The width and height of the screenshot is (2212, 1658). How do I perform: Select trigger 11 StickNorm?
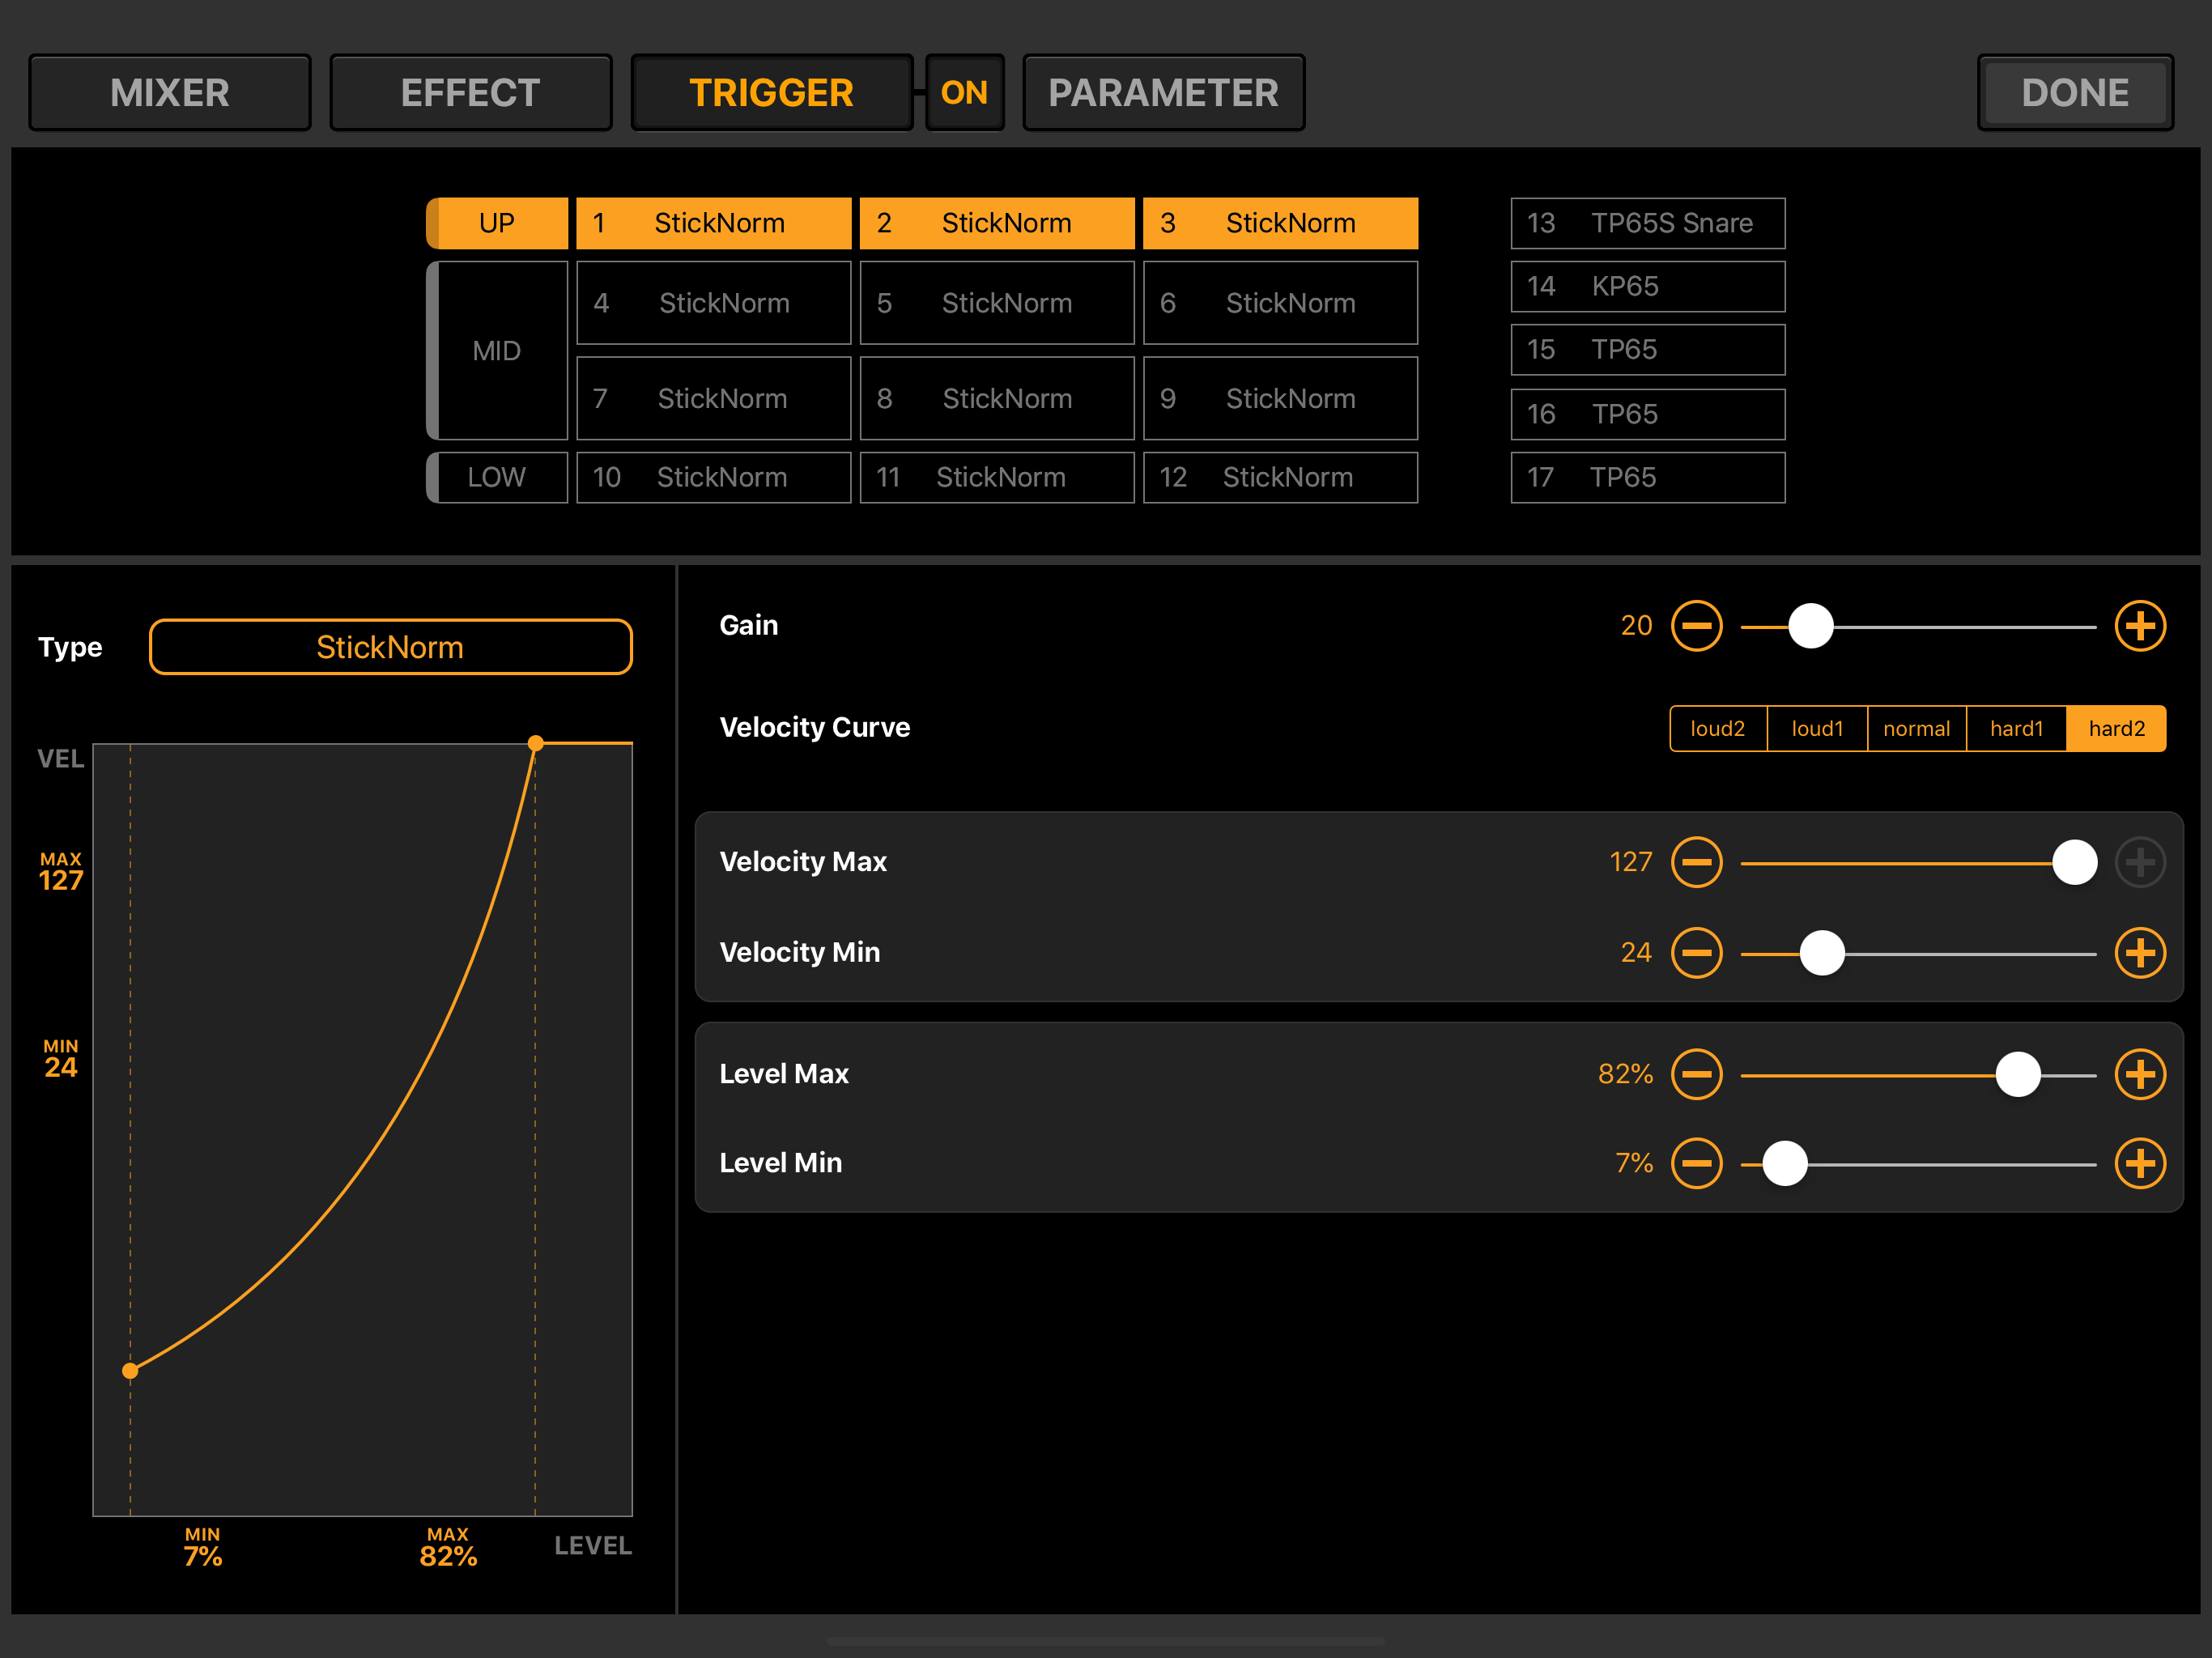[x=997, y=477]
